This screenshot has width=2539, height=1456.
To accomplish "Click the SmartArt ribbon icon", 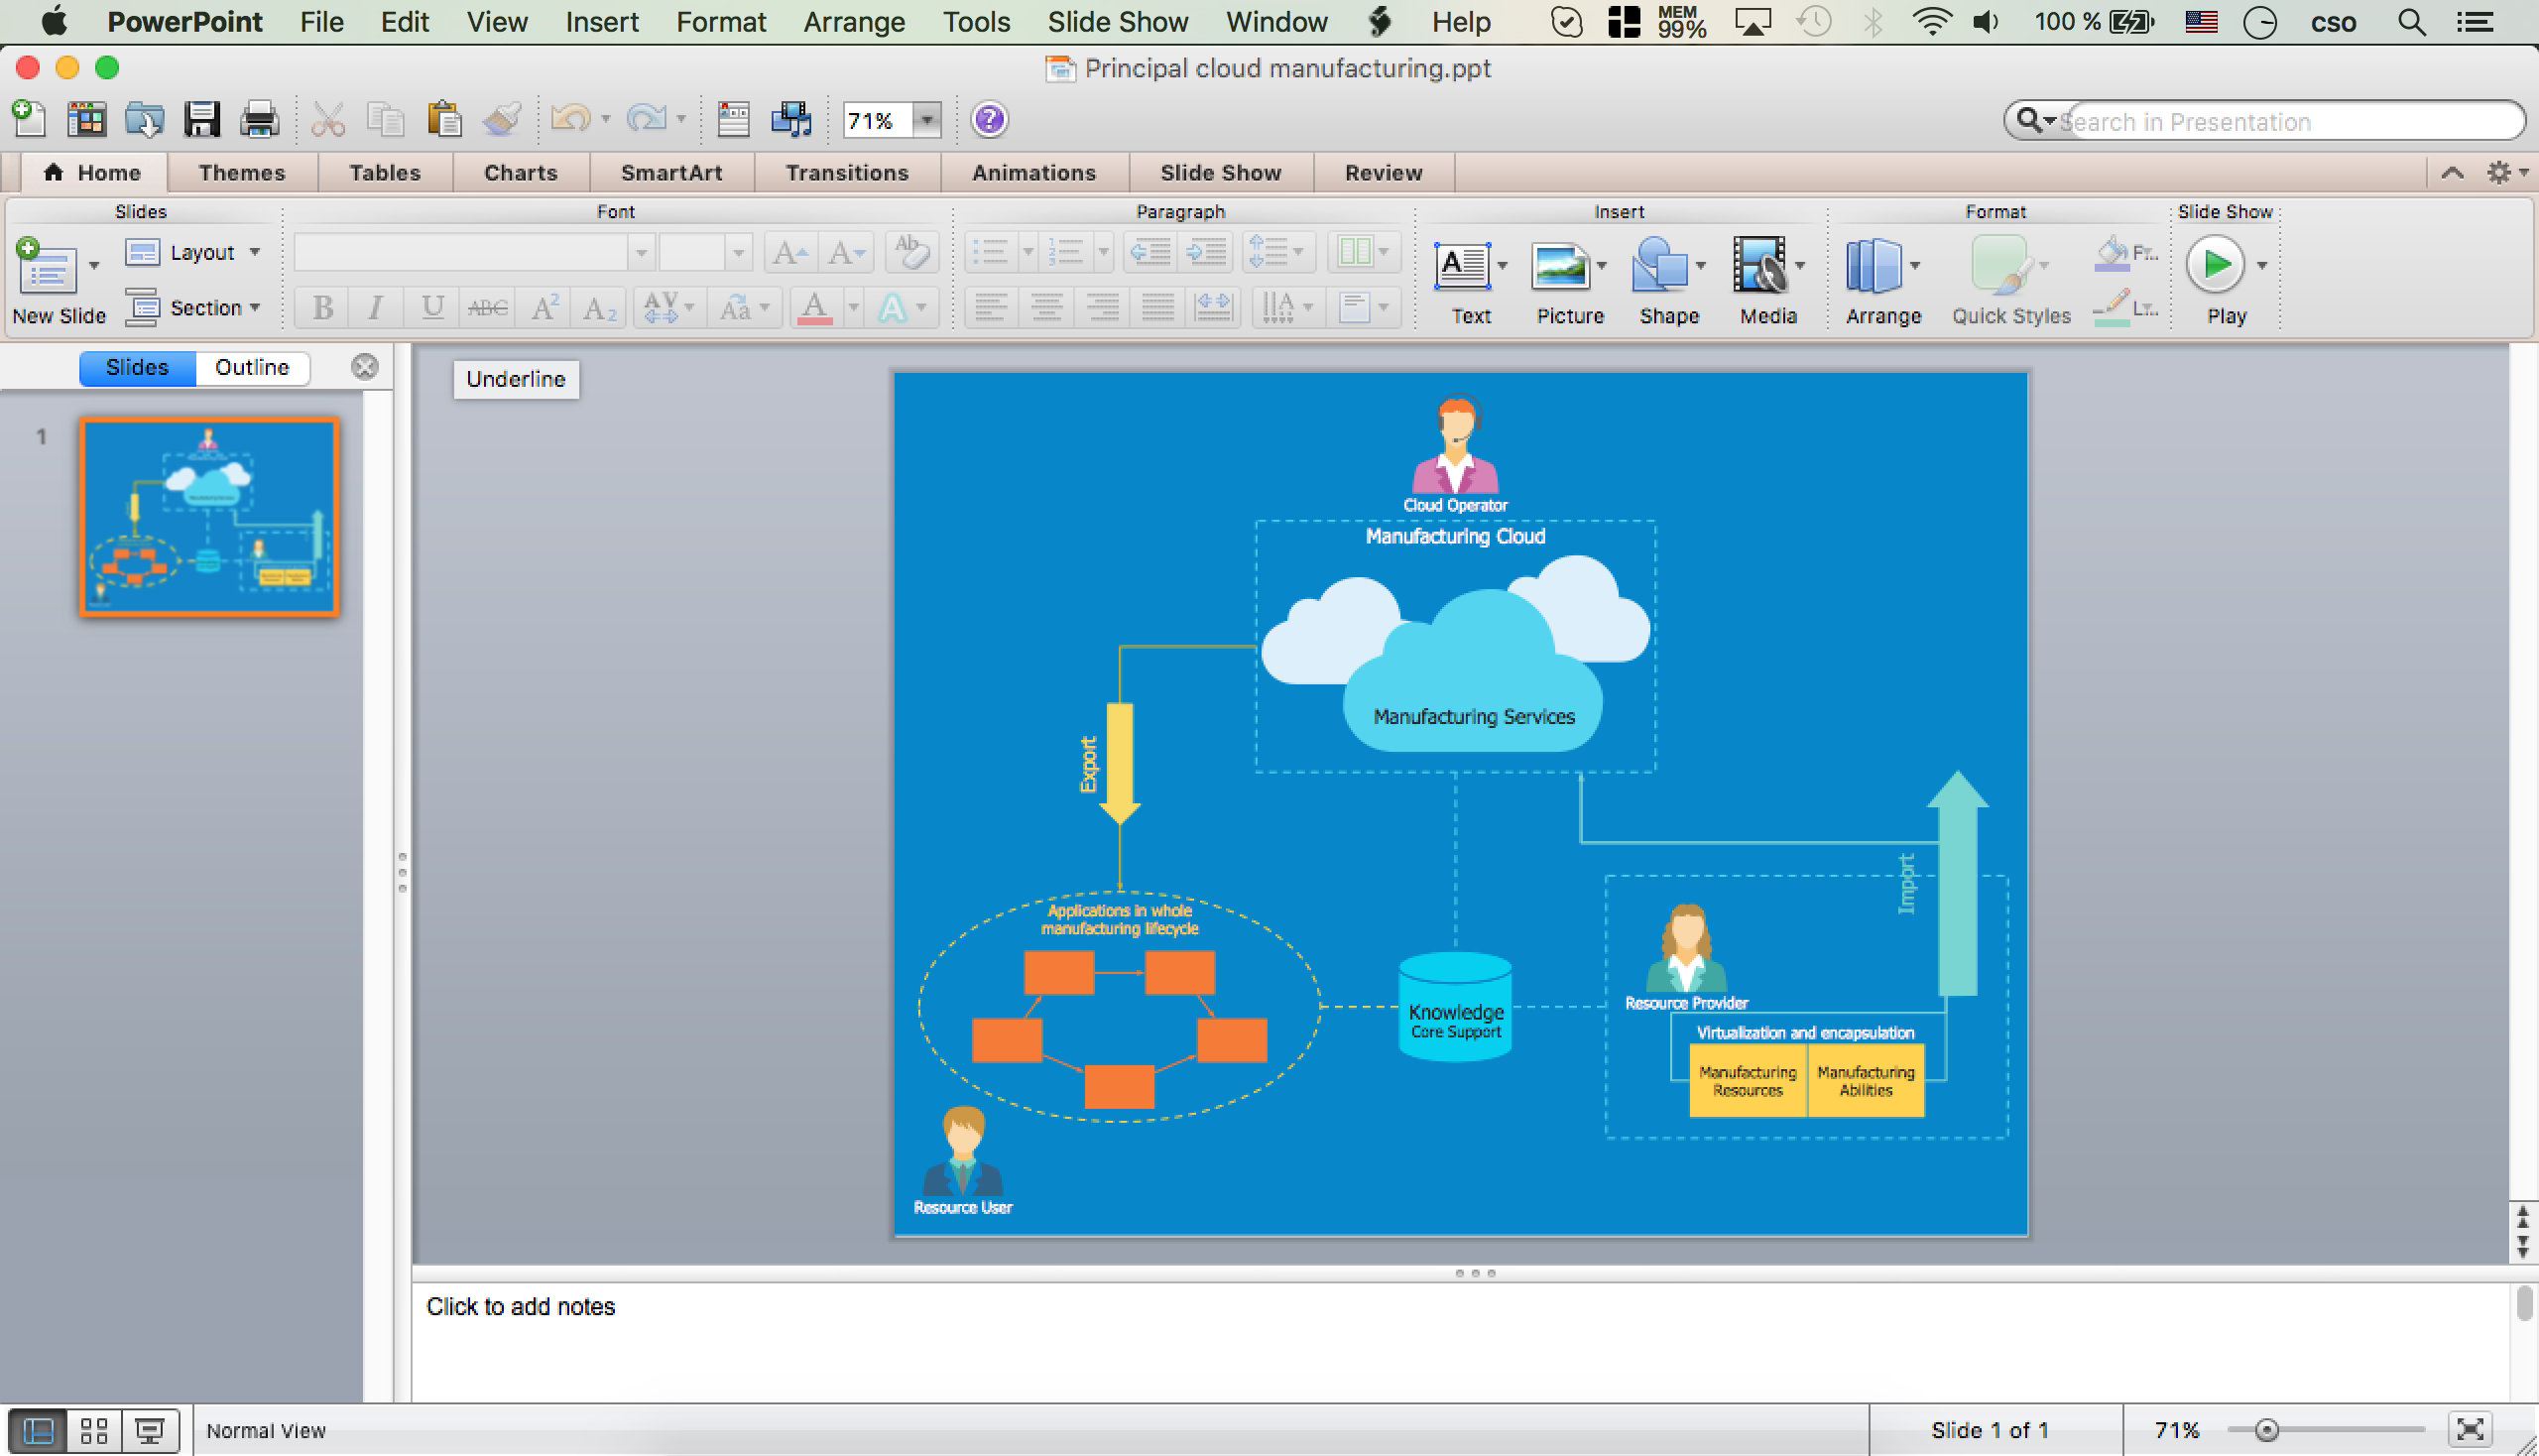I will [669, 173].
